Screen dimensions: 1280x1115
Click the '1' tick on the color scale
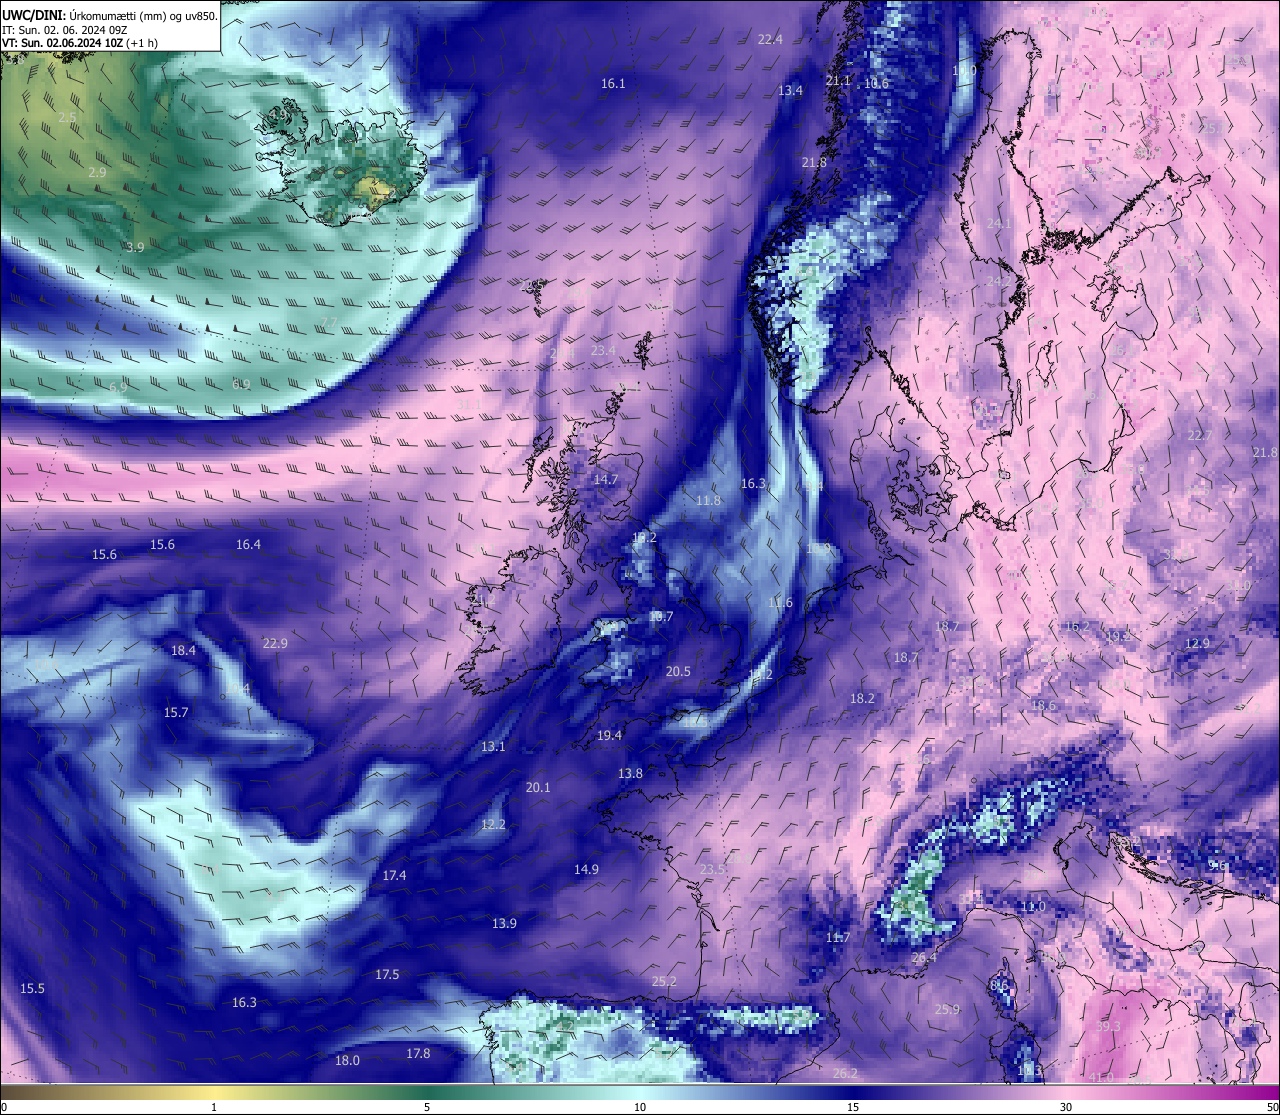point(214,1107)
